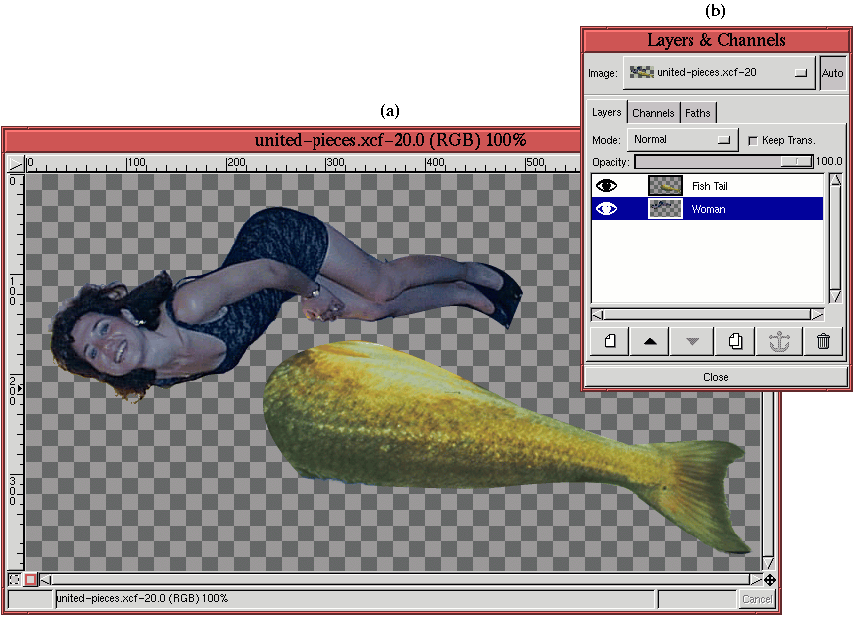Image resolution: width=853 pixels, height=617 pixels.
Task: Lower the layer with down arrow button
Action: point(694,341)
